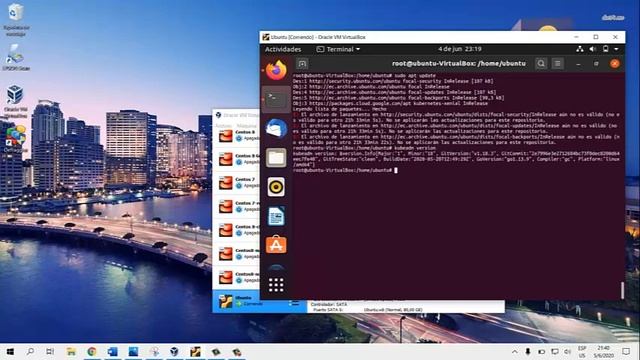Click the terminal scrollbar
Image resolution: width=640 pixels, height=360 pixels.
tap(622, 290)
